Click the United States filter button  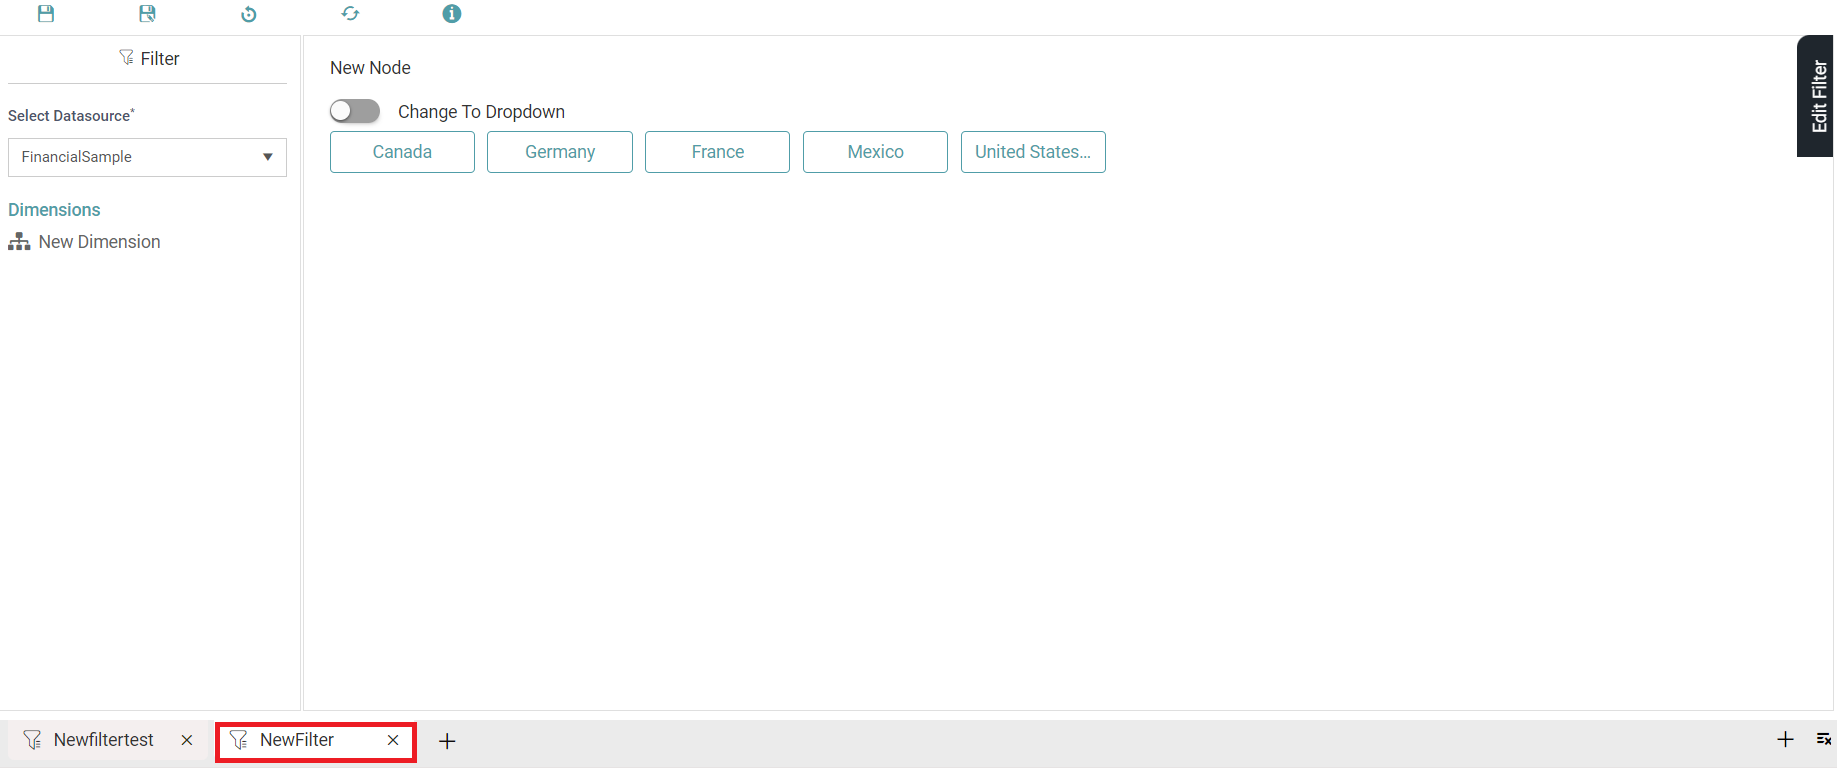[1033, 152]
